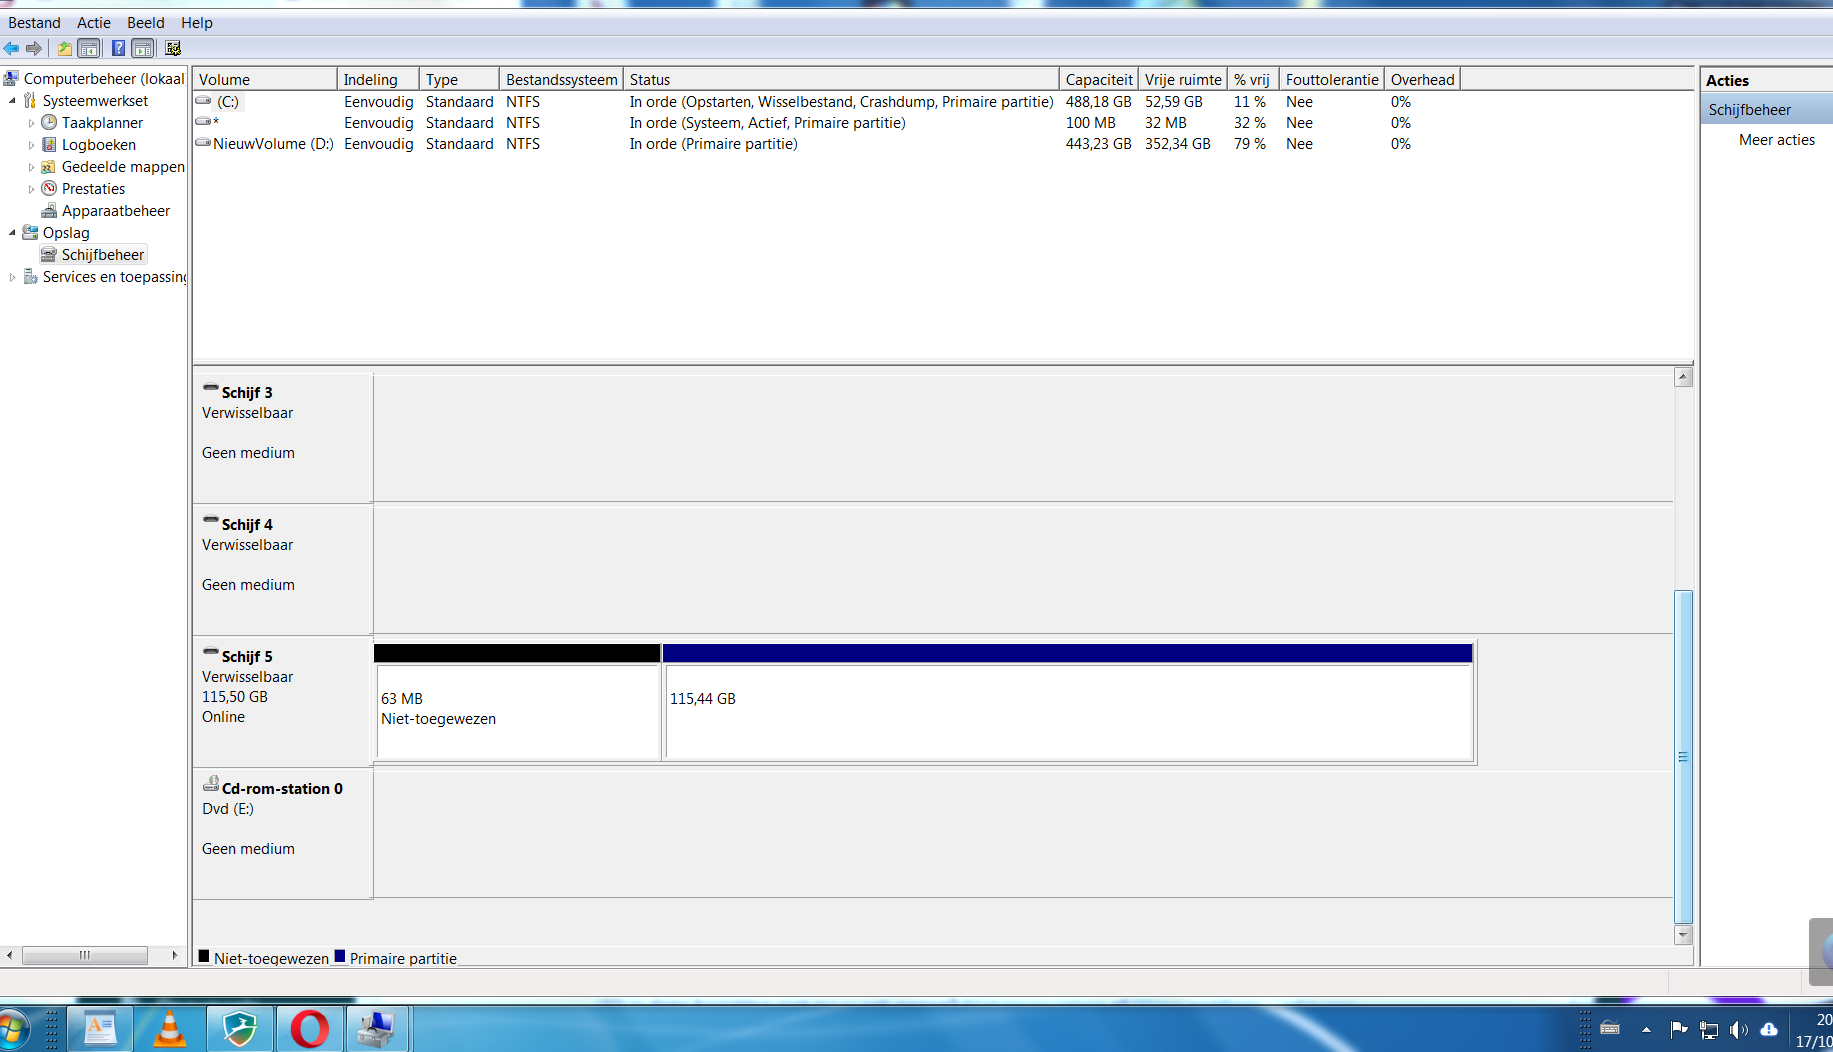The width and height of the screenshot is (1833, 1052).
Task: Open the Beeld menu
Action: [x=146, y=22]
